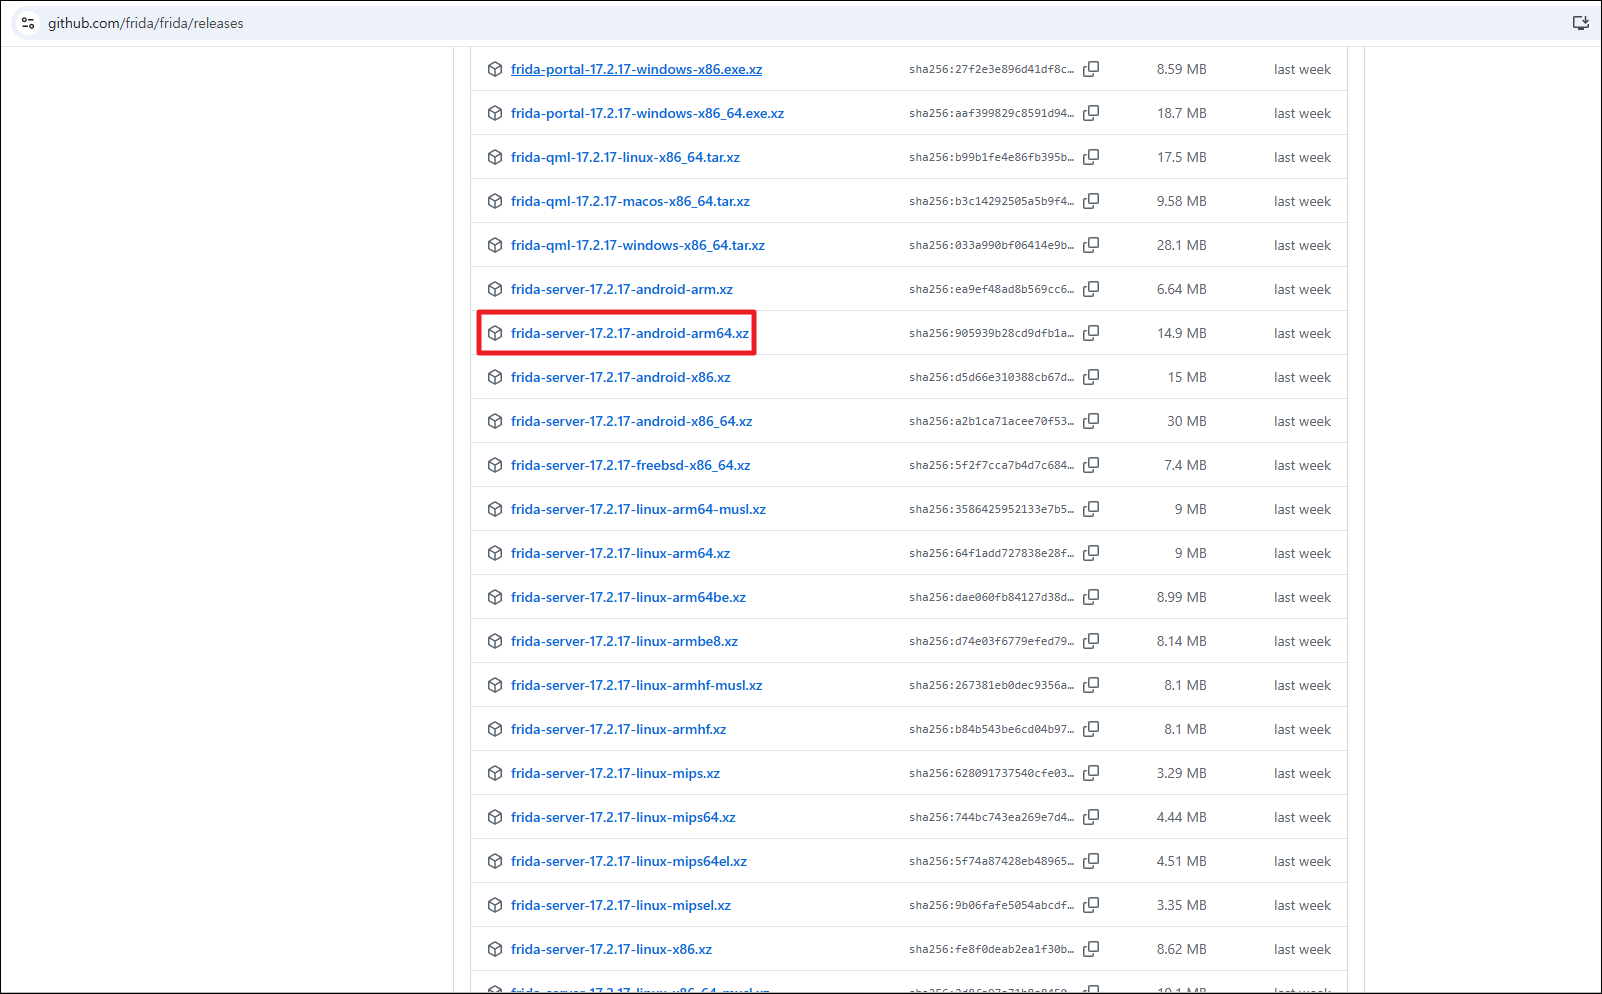Click 'last week' in frida-server linux-x86.xz row
This screenshot has height=994, width=1602.
click(1302, 949)
